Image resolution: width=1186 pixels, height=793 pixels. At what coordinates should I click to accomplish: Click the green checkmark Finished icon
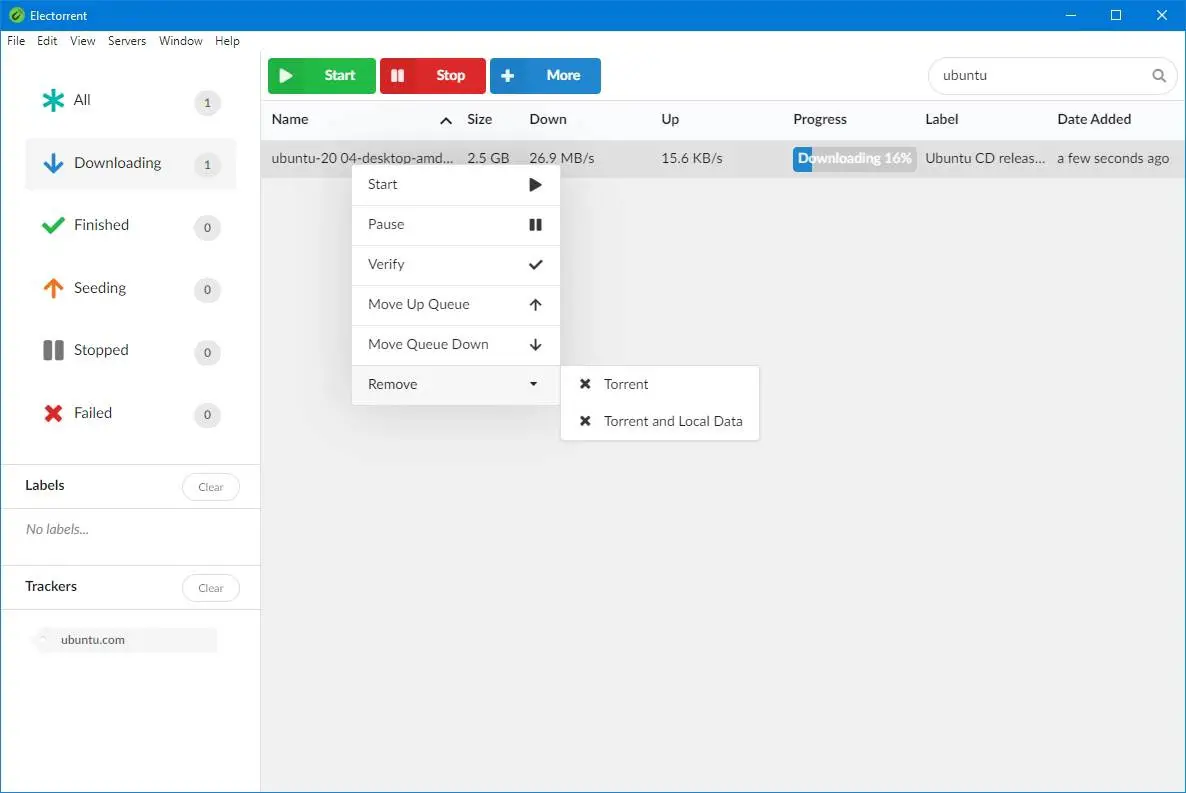[x=53, y=225]
